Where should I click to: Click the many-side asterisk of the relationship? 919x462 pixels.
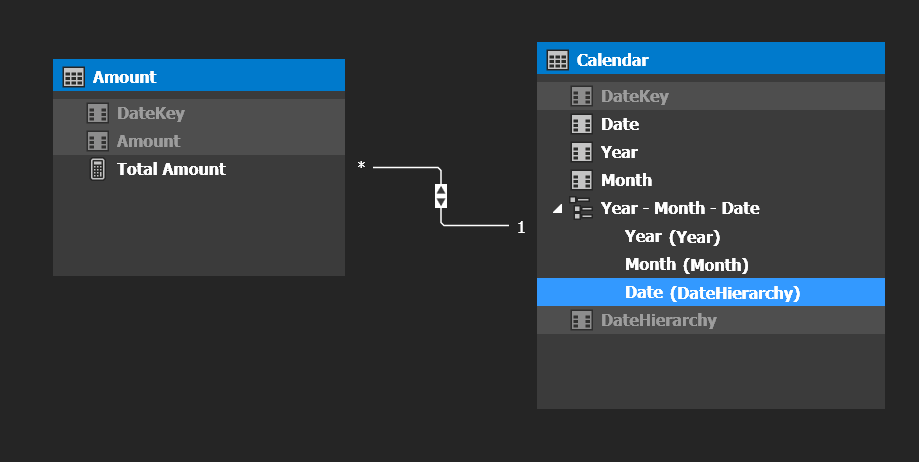tap(362, 167)
